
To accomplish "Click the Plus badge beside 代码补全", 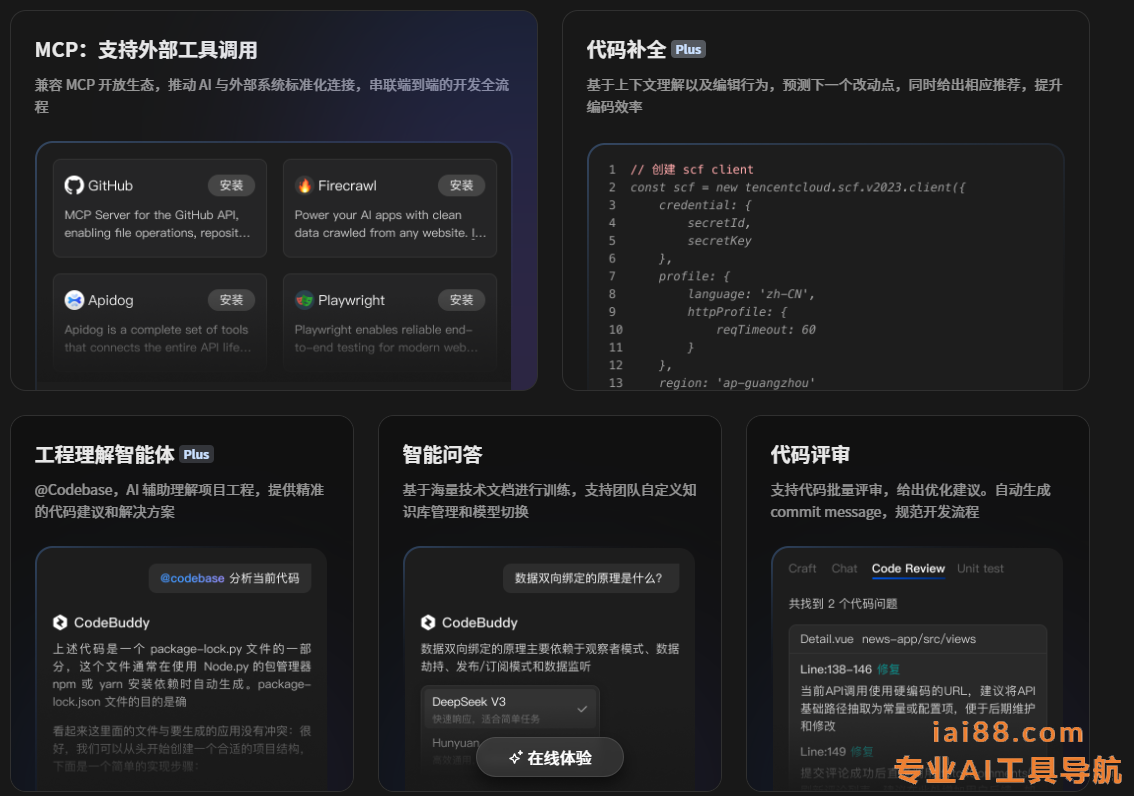I will pyautogui.click(x=688, y=49).
